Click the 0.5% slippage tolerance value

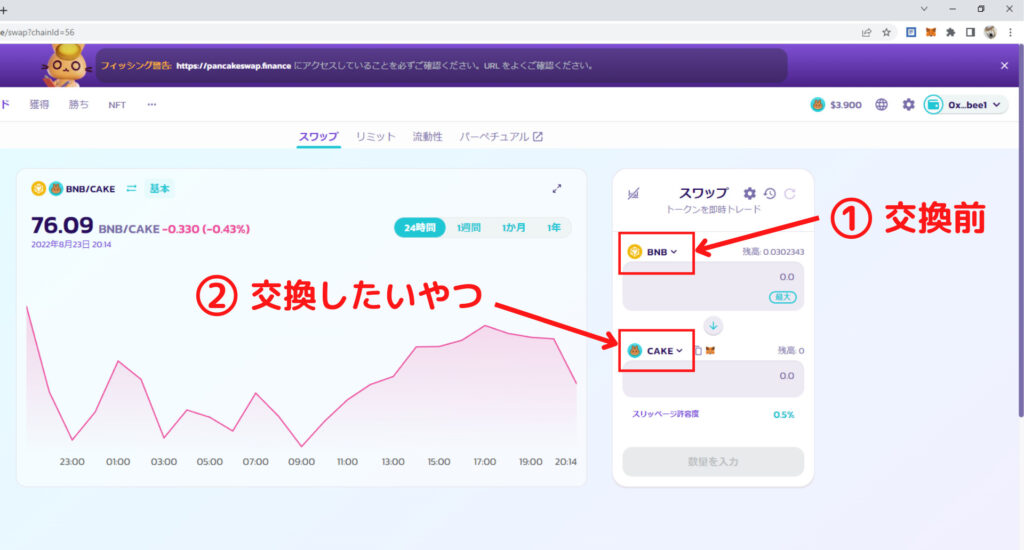click(784, 415)
